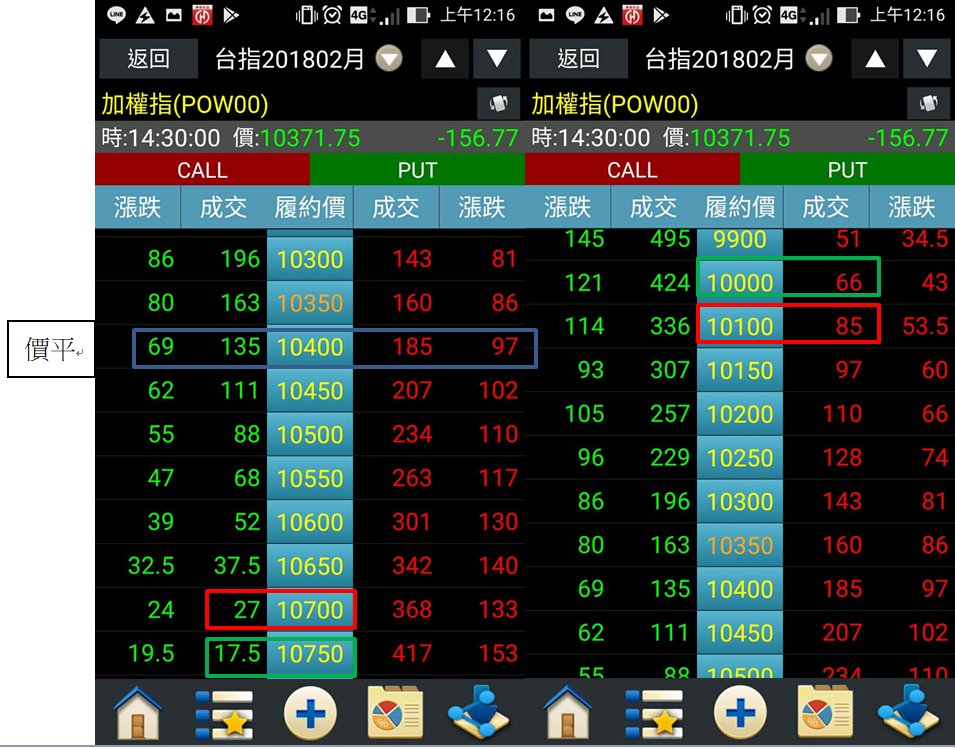
Task: Select the CALL tab on the left screen
Action: 202,169
